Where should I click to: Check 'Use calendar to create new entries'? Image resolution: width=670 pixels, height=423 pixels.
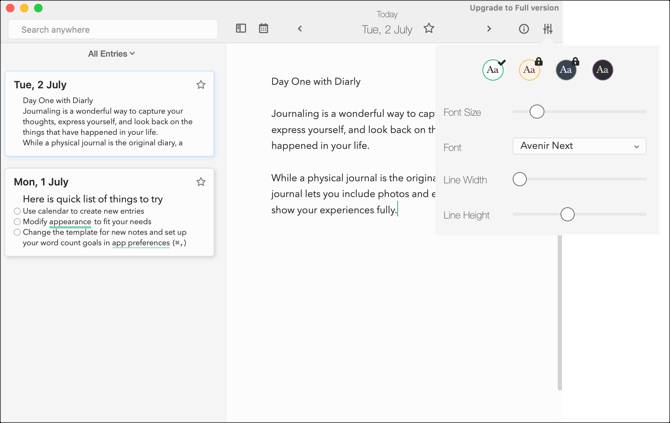17,211
